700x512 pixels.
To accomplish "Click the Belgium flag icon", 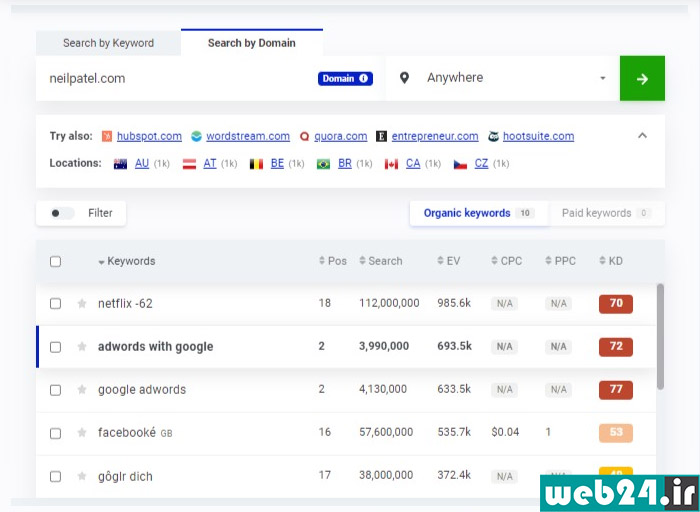I will click(256, 164).
